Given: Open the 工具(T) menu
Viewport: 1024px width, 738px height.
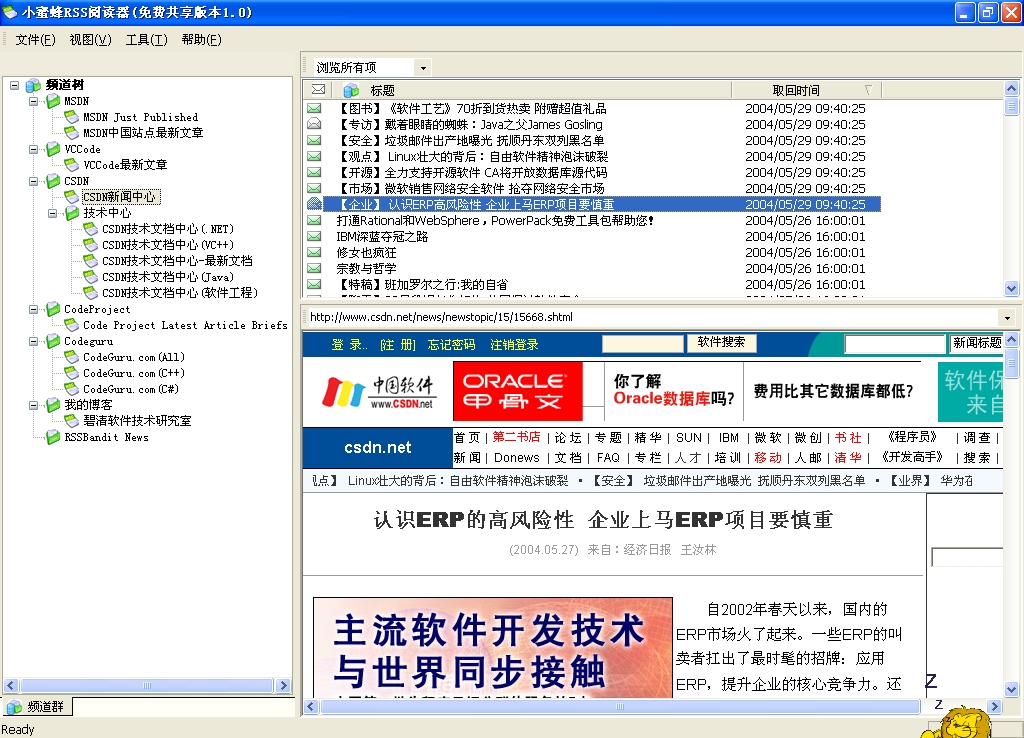Looking at the screenshot, I should (x=146, y=40).
